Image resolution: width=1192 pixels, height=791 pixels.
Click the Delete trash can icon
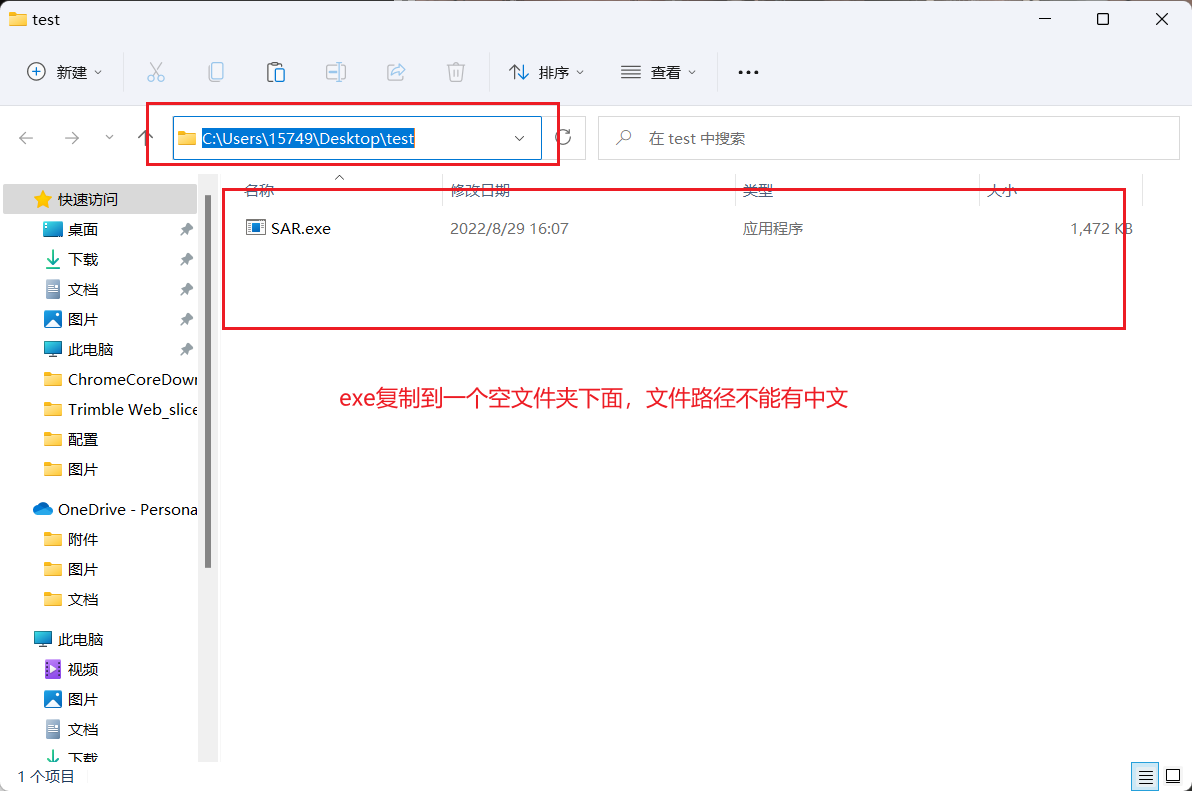[456, 72]
